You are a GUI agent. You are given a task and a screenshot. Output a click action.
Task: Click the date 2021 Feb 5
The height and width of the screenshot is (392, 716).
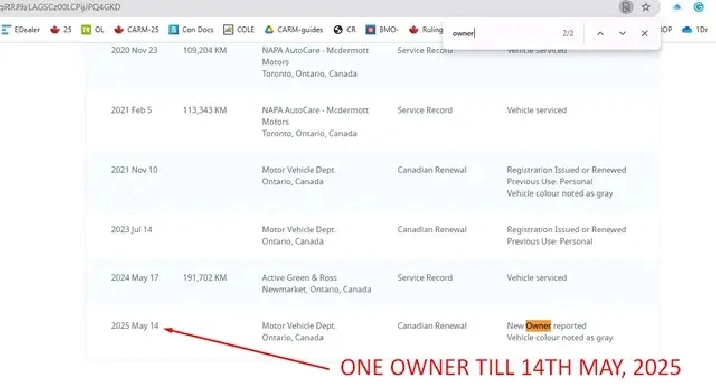pyautogui.click(x=132, y=110)
